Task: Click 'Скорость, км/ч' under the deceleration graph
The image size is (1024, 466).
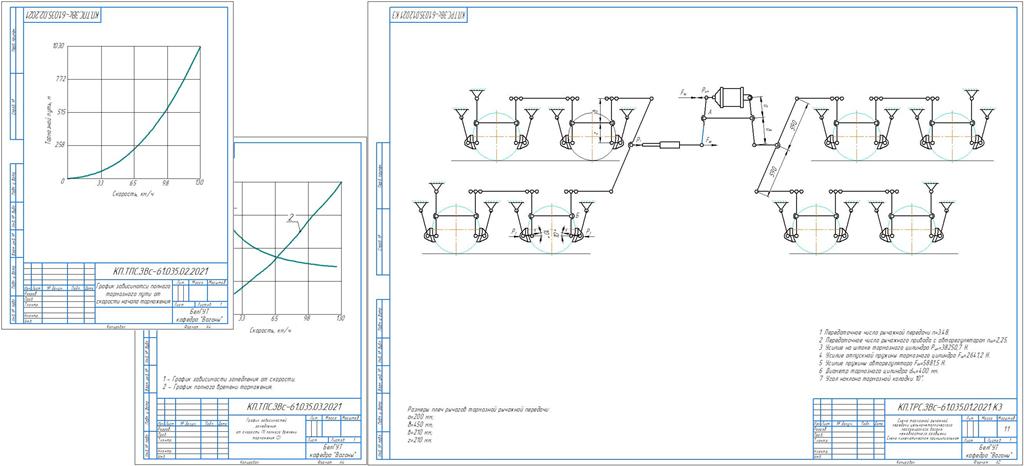Action: 270,329
